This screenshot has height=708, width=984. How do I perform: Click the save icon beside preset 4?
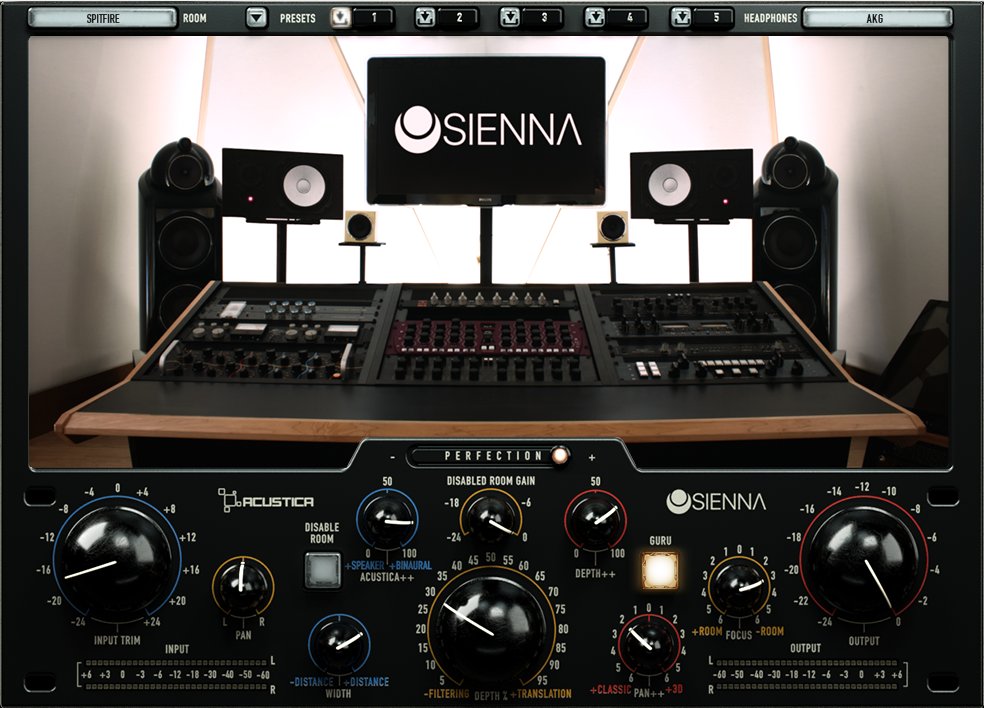click(594, 18)
